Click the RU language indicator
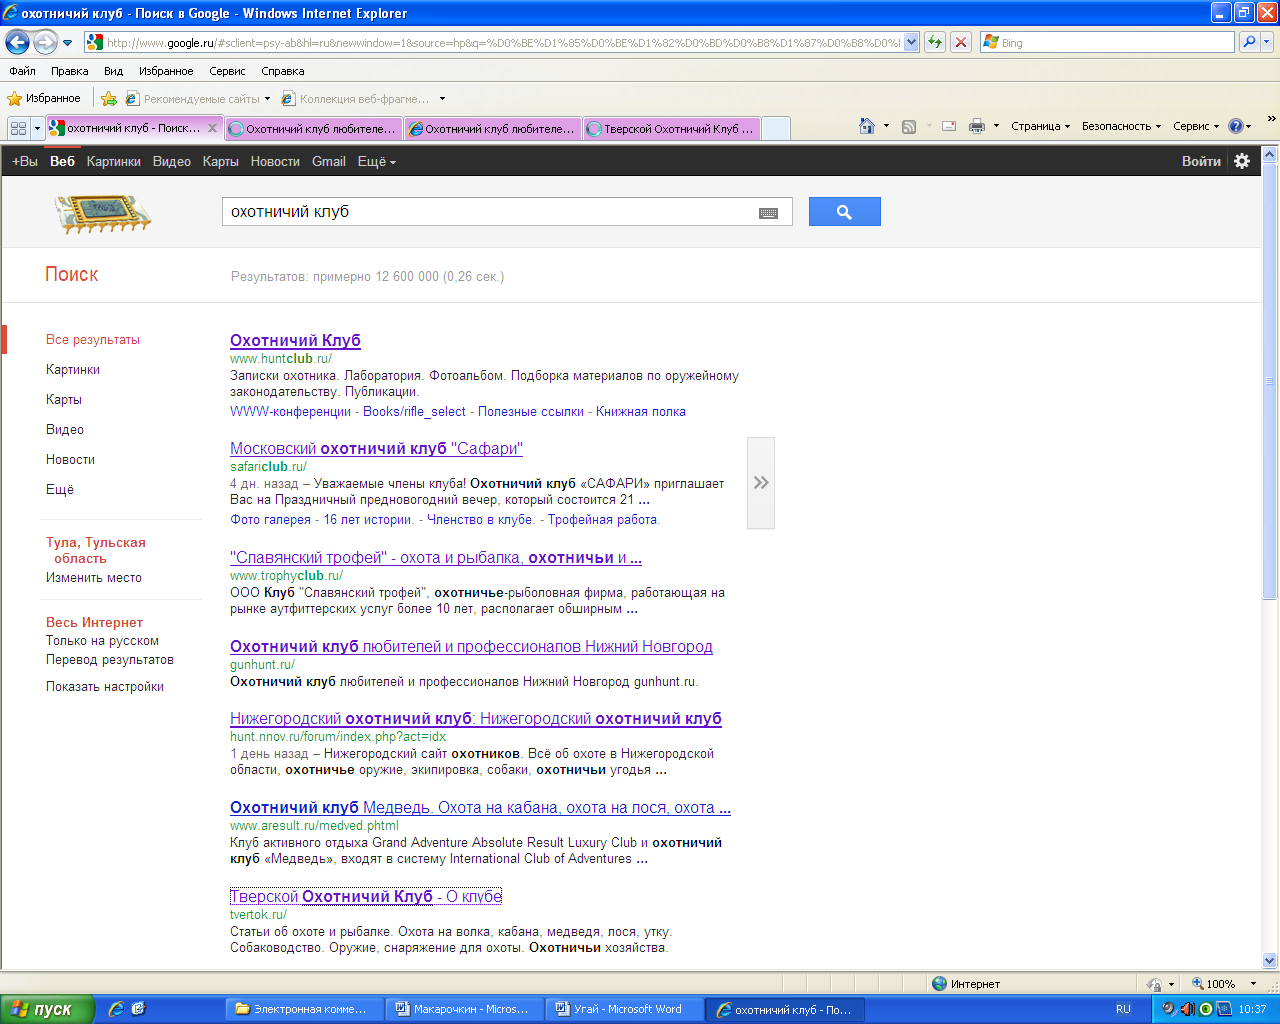 click(x=1123, y=1009)
